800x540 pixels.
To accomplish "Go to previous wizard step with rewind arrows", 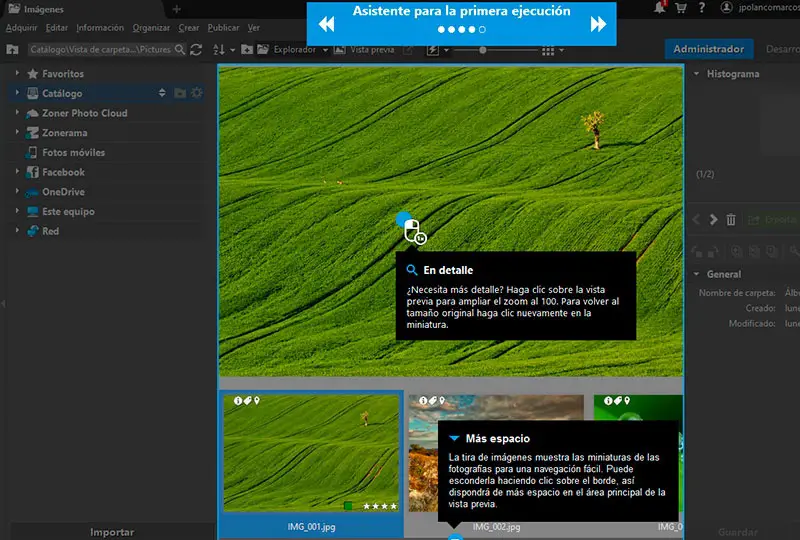I will click(327, 24).
